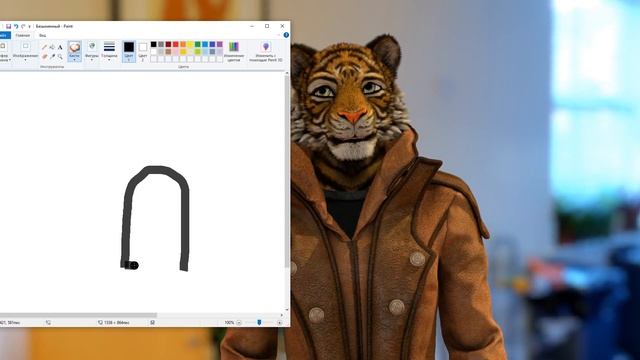Select the Eraser tool
The width and height of the screenshot is (640, 360).
click(44, 56)
